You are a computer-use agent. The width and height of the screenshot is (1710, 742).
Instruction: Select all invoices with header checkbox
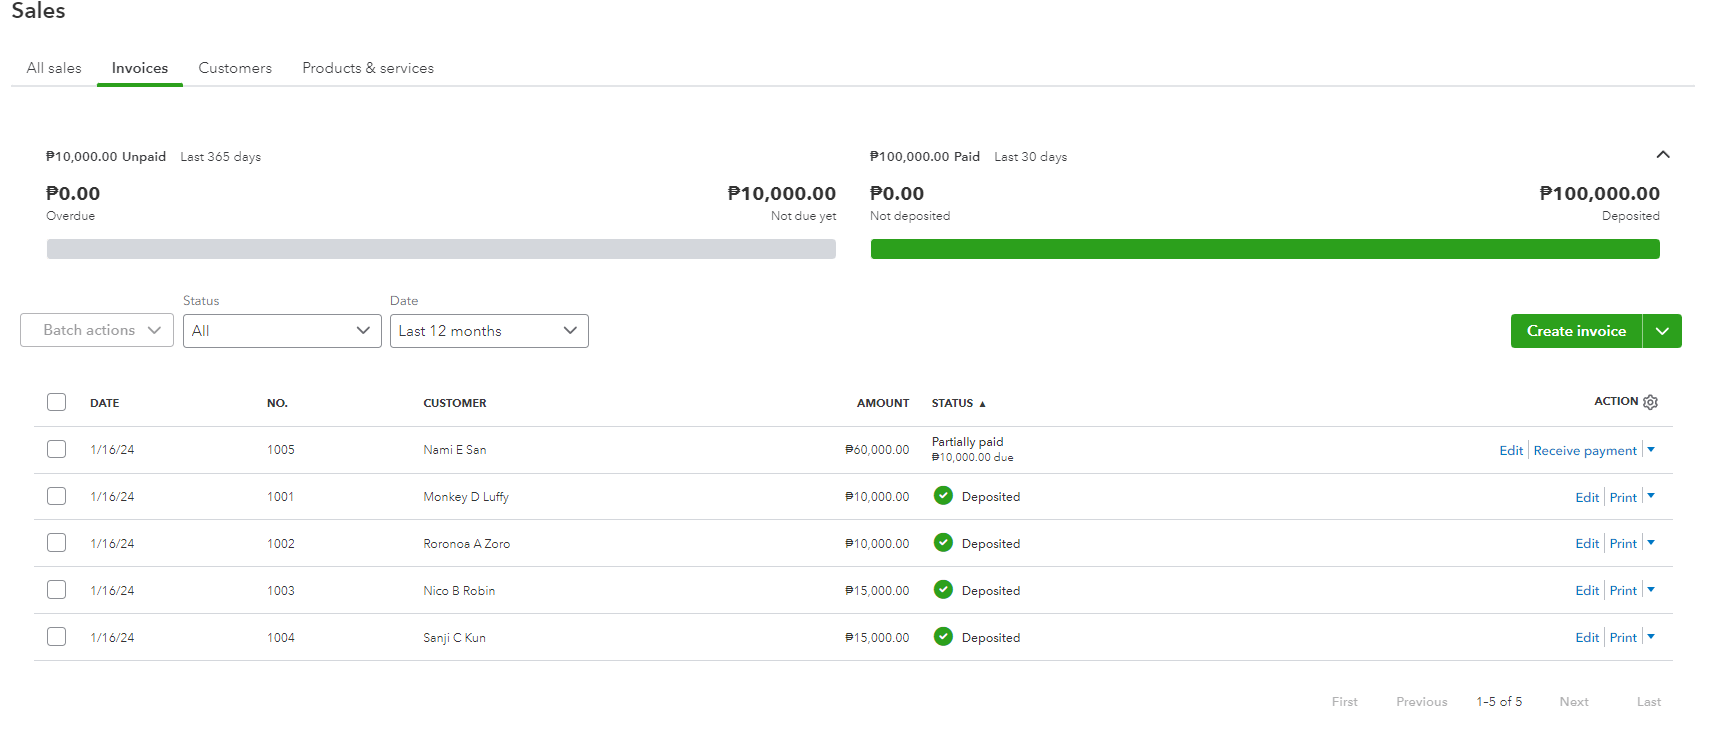pos(57,402)
